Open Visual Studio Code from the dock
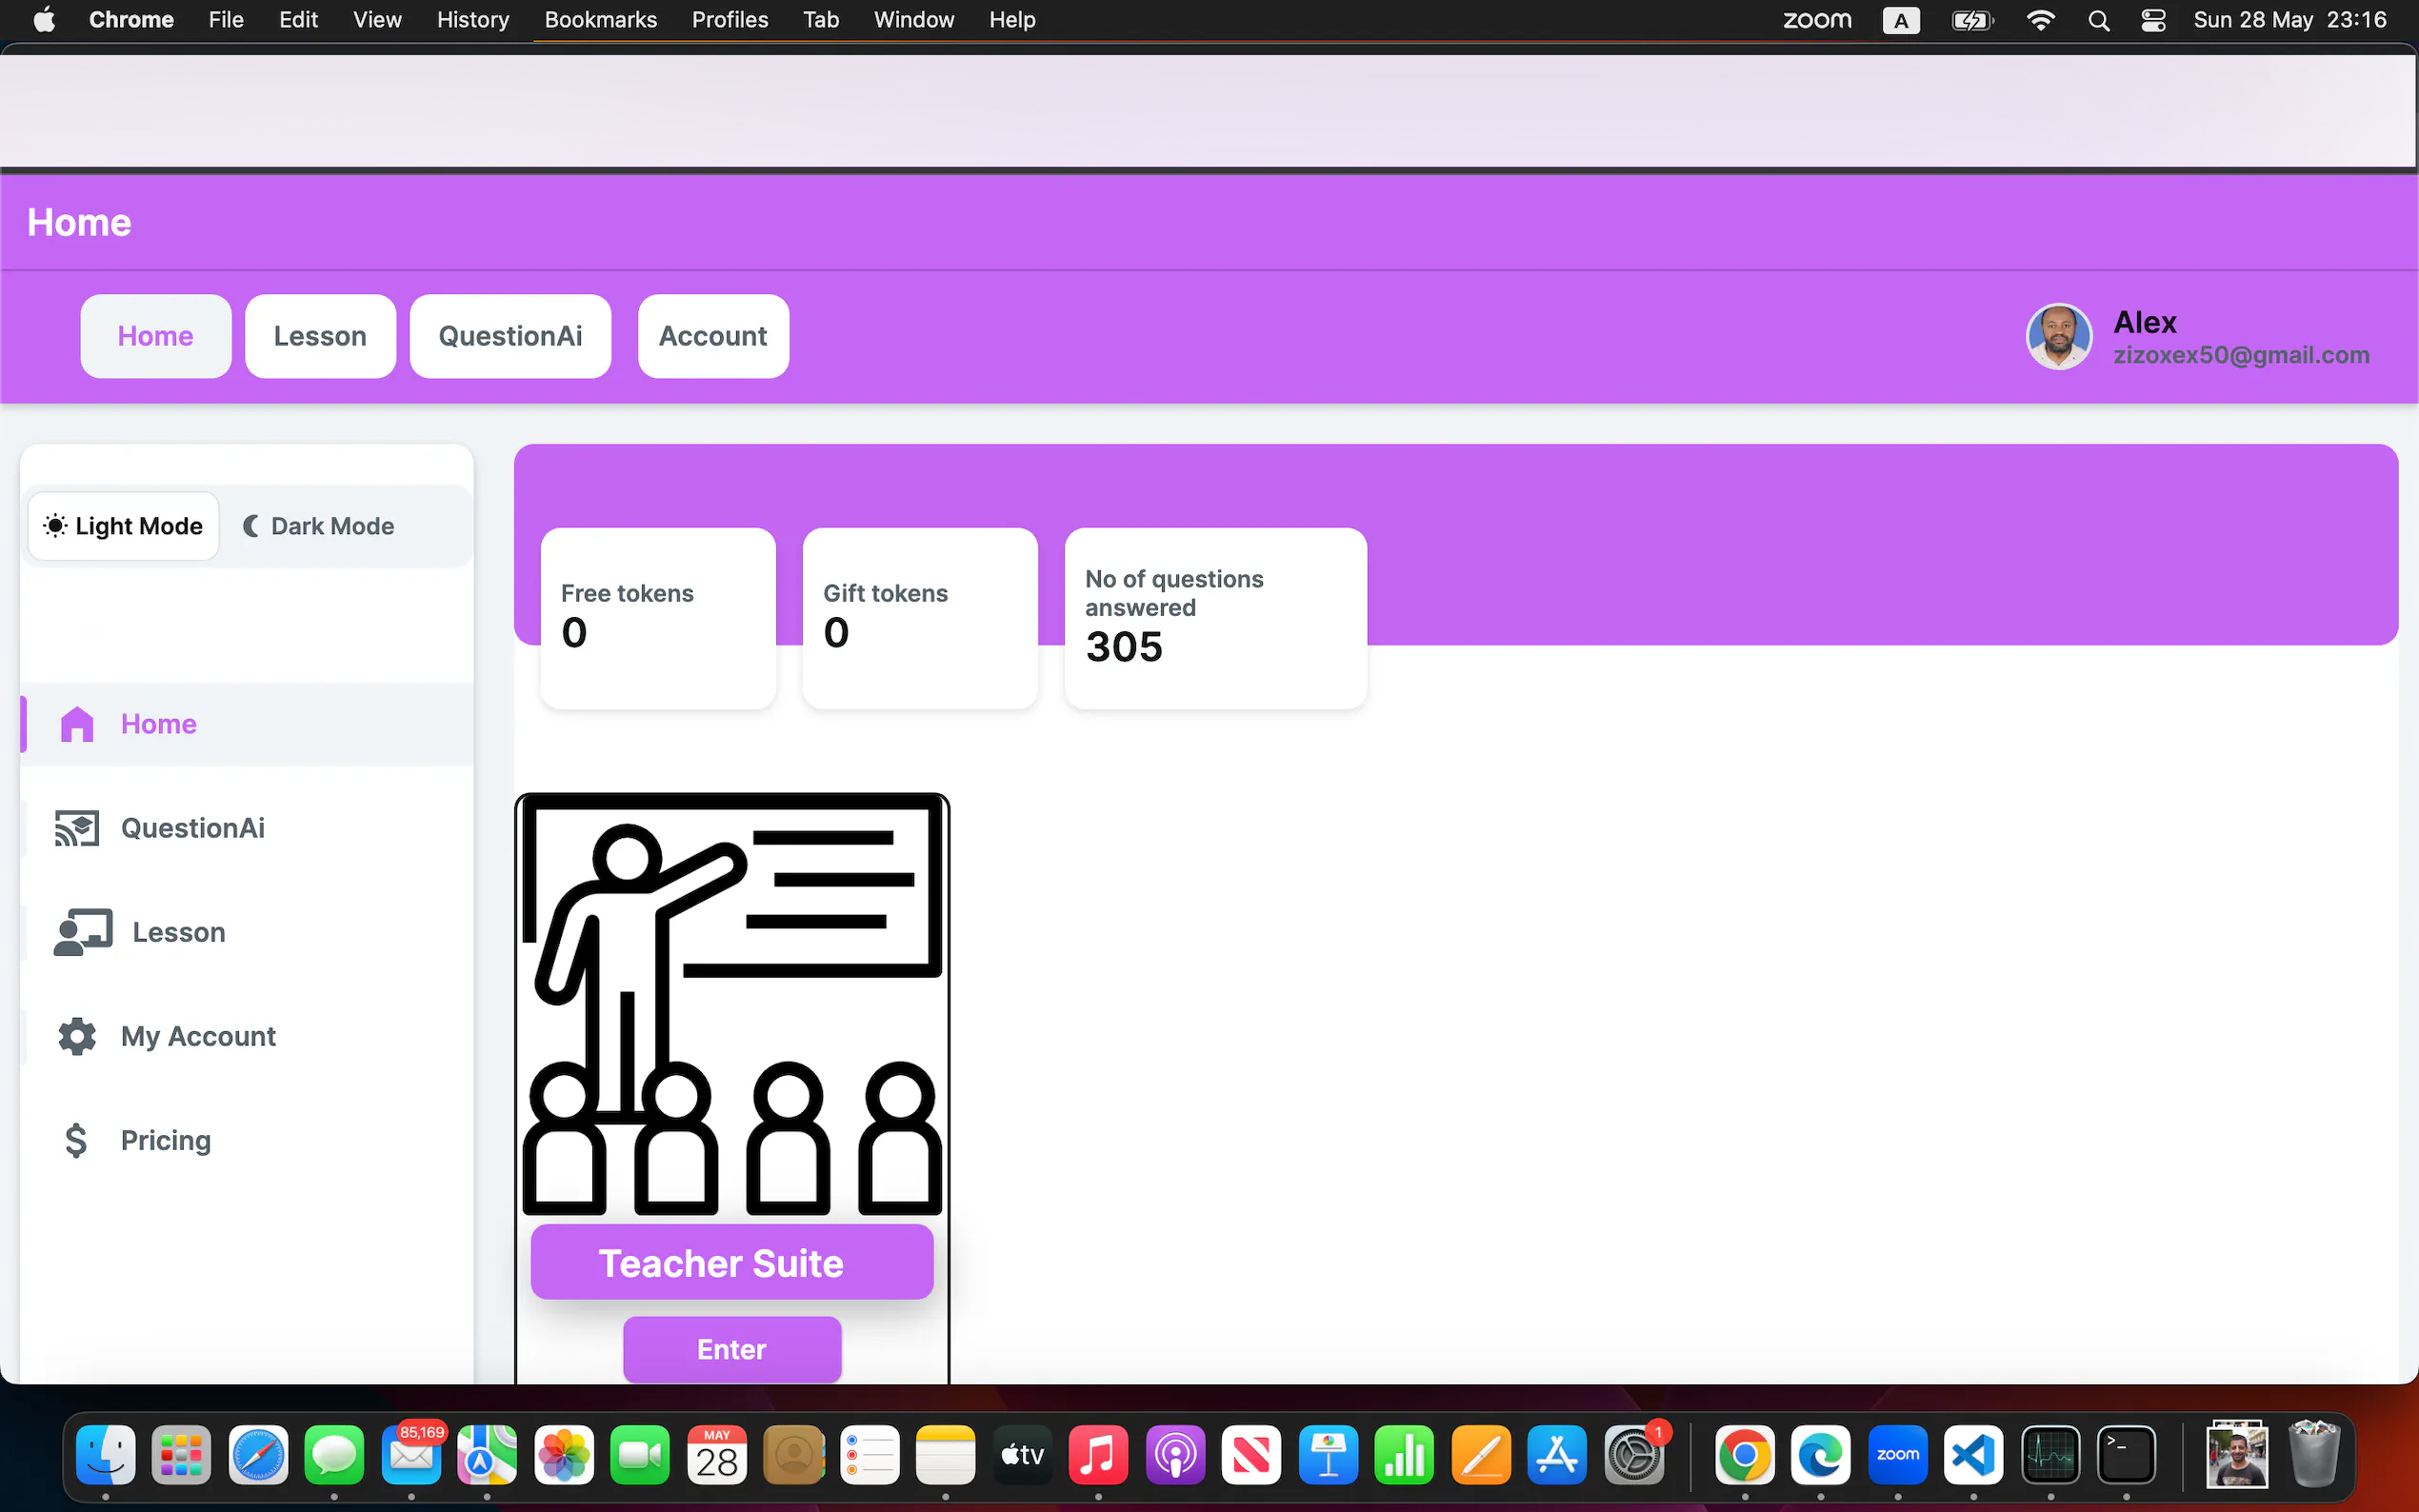The image size is (2419, 1512). coord(1973,1455)
